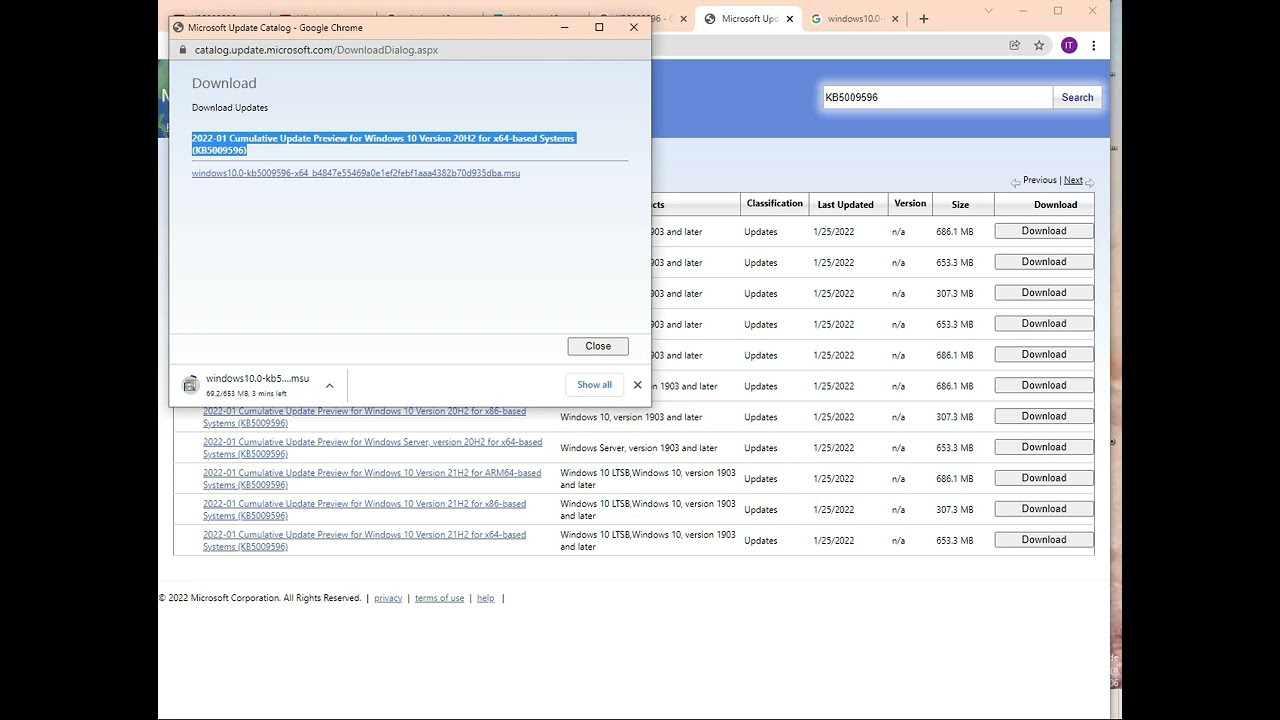This screenshot has width=1280, height=720.
Task: Click Show all downloads button
Action: coord(594,385)
